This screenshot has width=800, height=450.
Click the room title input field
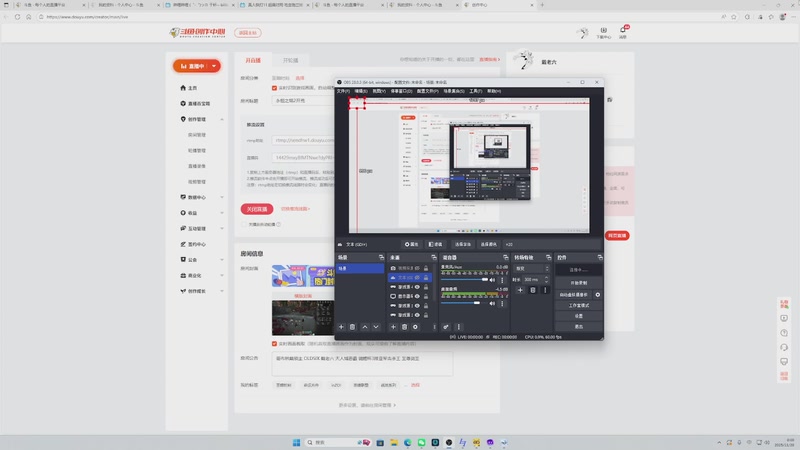[x=303, y=101]
